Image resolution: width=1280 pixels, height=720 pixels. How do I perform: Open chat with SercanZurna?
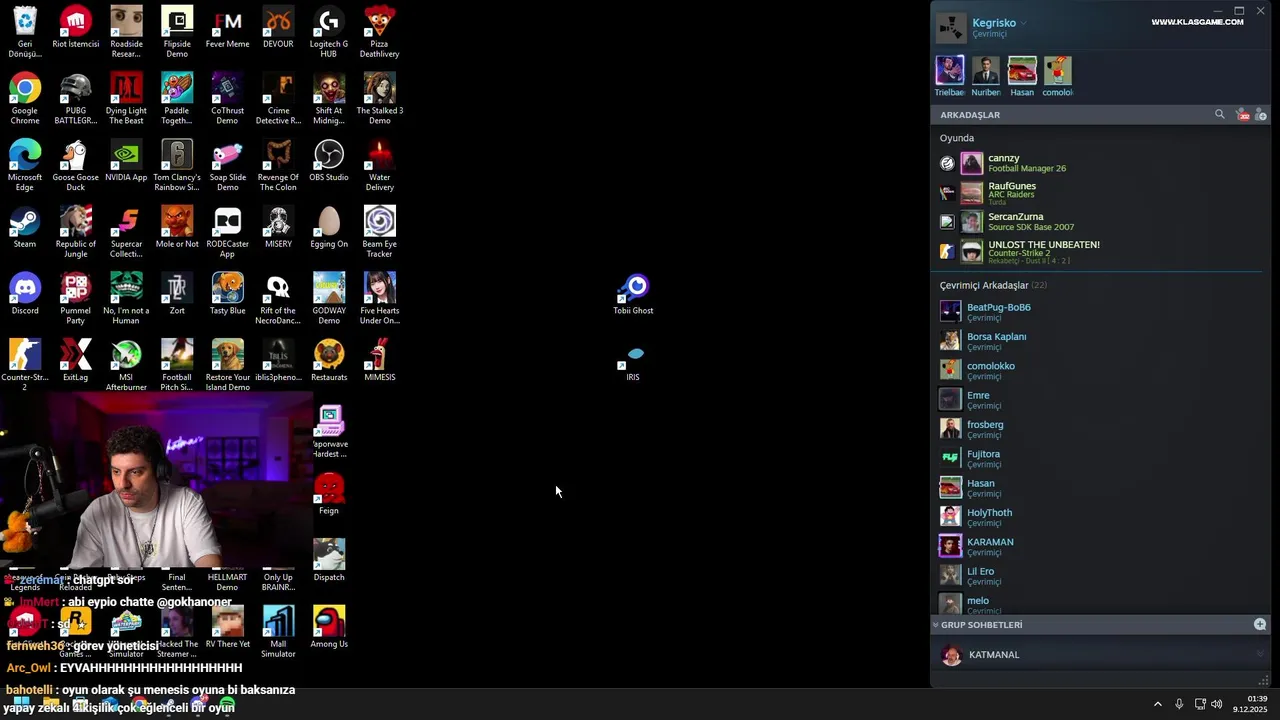pyautogui.click(x=1100, y=222)
